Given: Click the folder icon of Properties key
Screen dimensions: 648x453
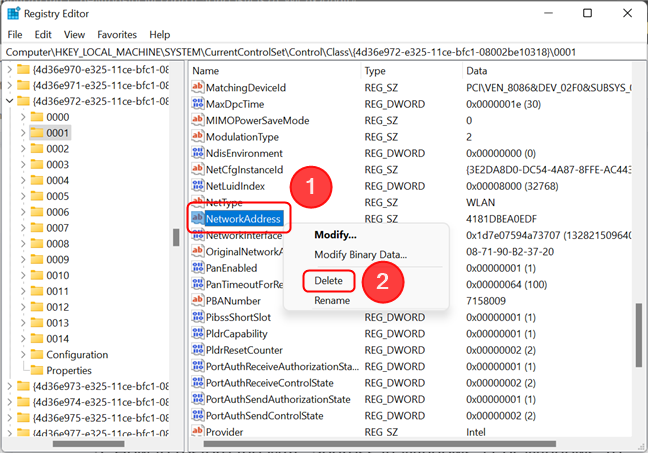Looking at the screenshot, I should [37, 370].
